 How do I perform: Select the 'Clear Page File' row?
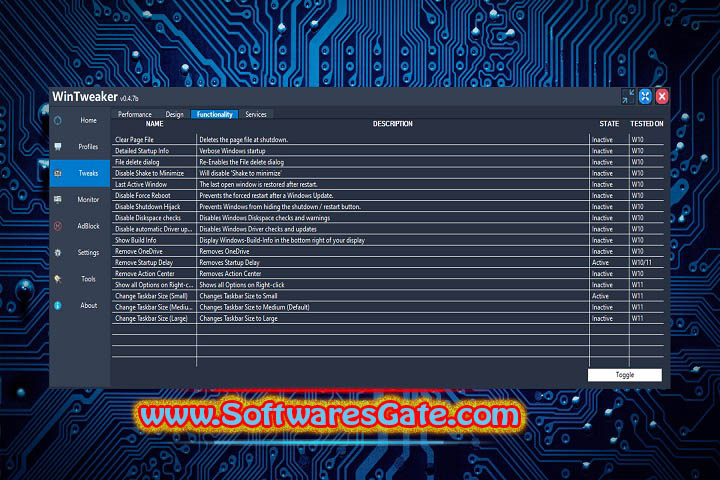click(388, 140)
